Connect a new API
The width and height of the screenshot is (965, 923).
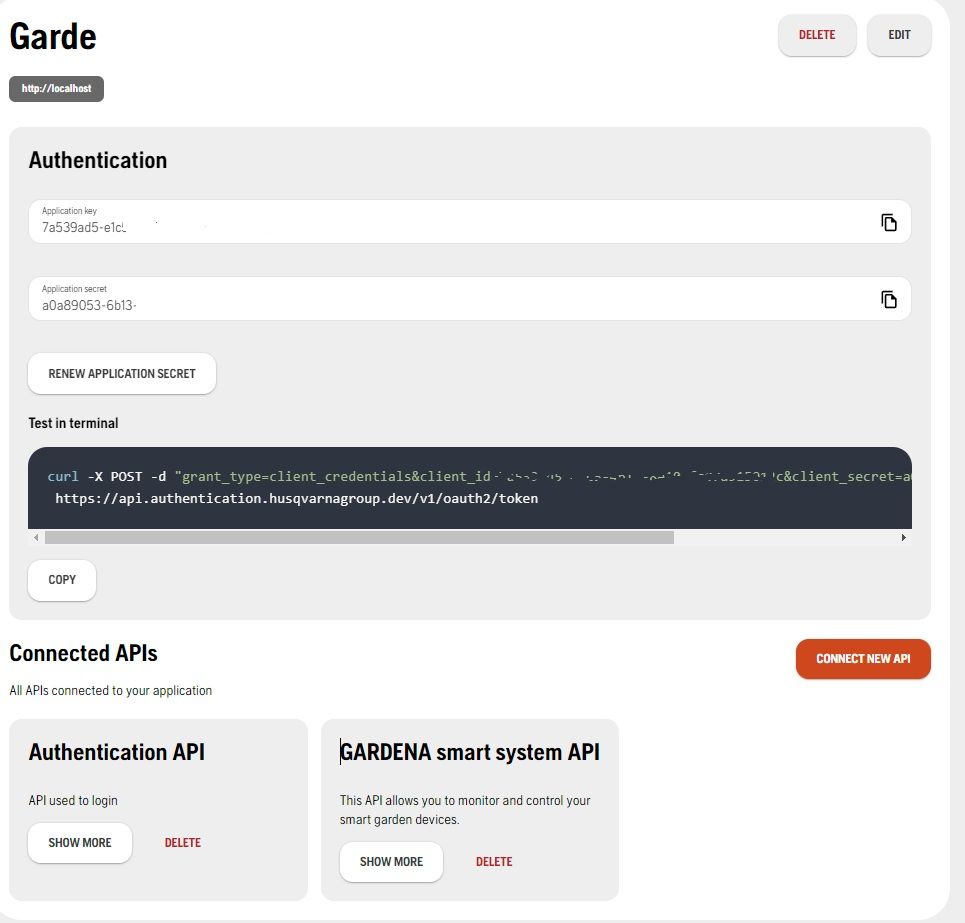[862, 659]
